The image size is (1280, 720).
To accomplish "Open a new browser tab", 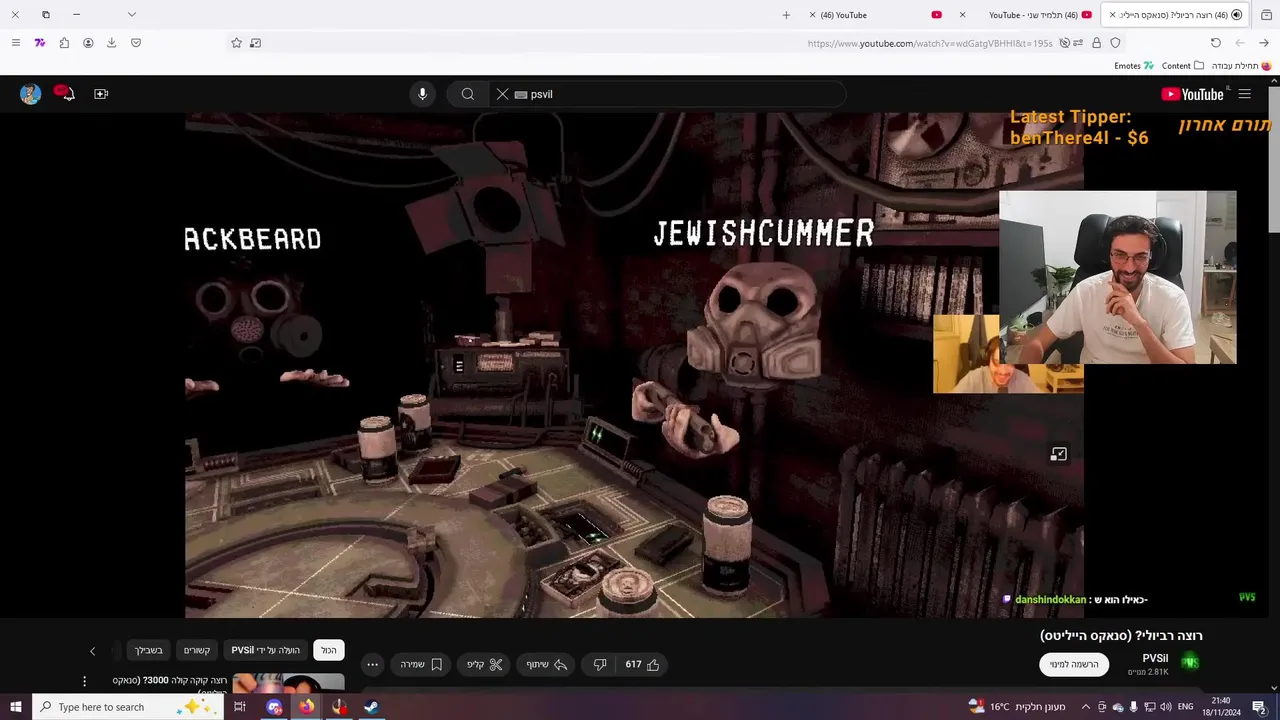I will pyautogui.click(x=786, y=15).
